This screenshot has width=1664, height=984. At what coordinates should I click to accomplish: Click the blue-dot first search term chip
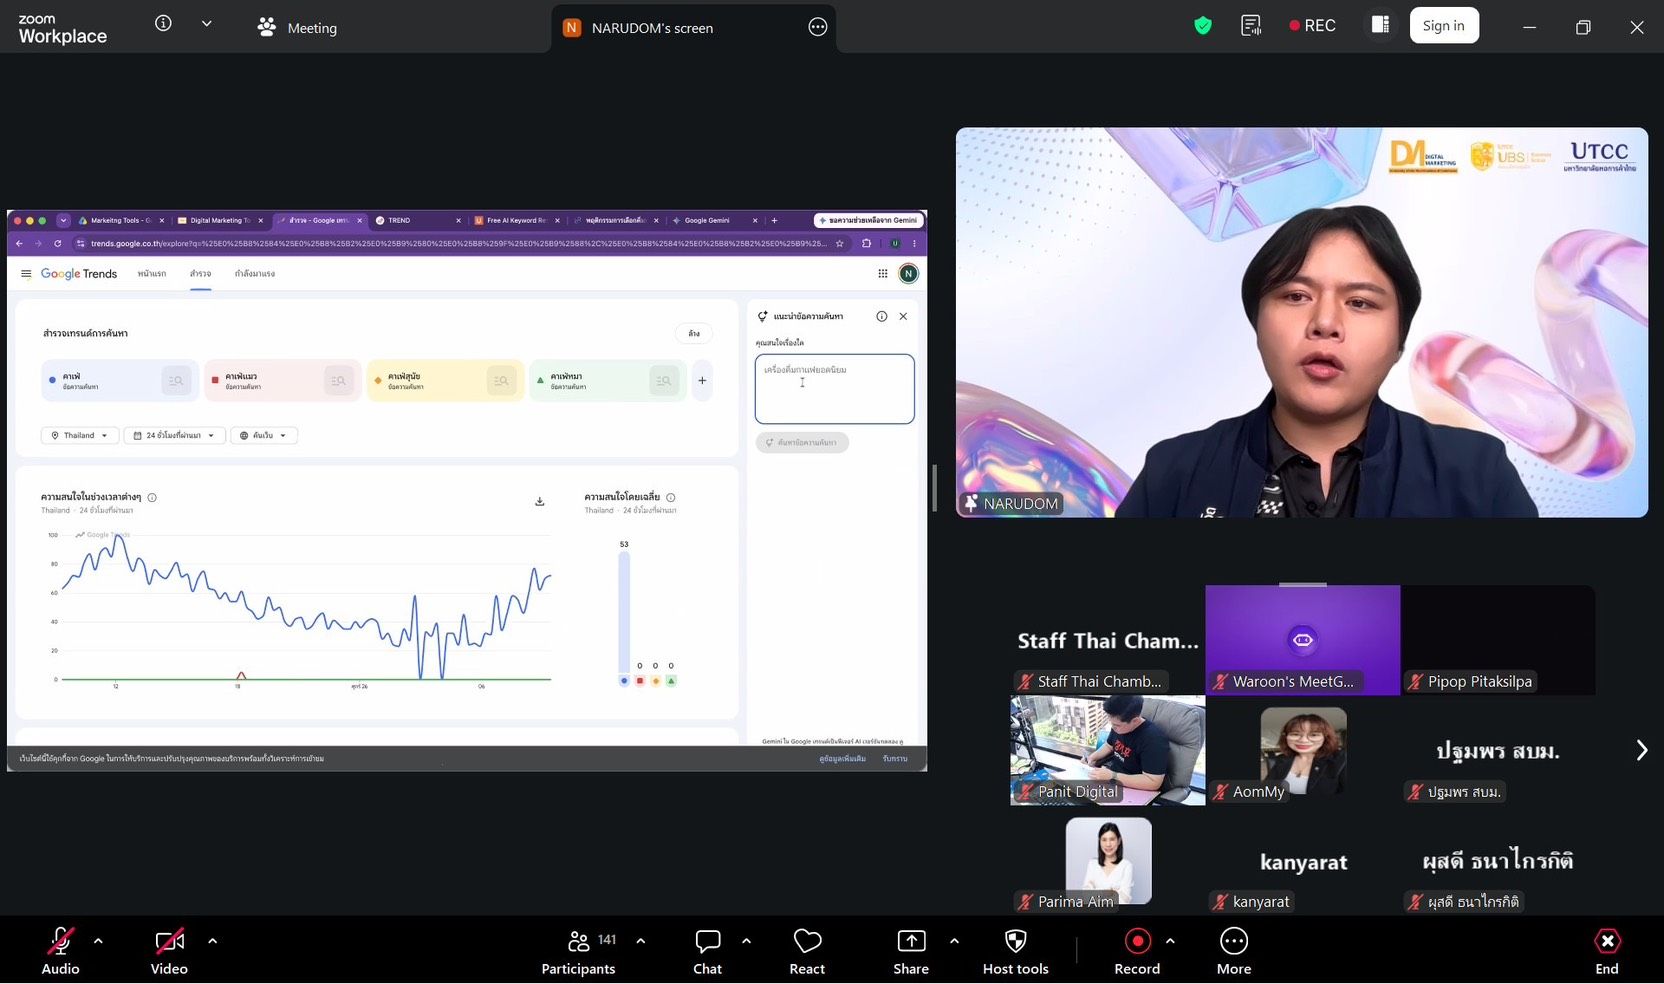pyautogui.click(x=119, y=381)
